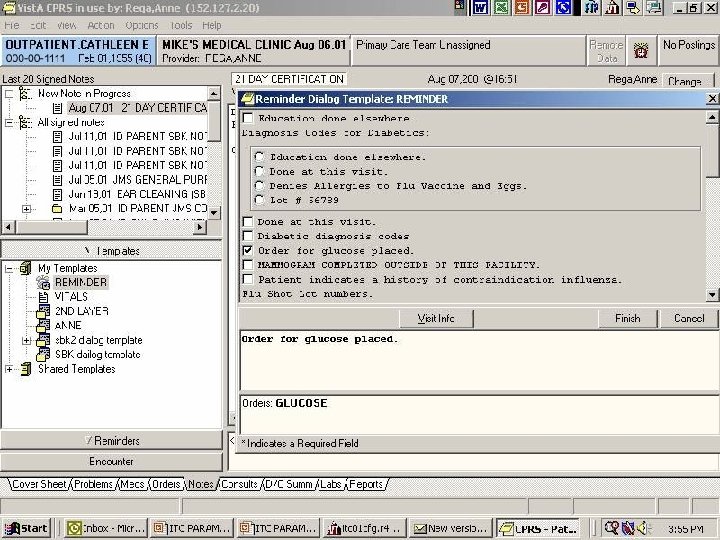This screenshot has height=540, width=720.
Task: Launch PowerPoint from the Office shortcut bar
Action: click(522, 7)
